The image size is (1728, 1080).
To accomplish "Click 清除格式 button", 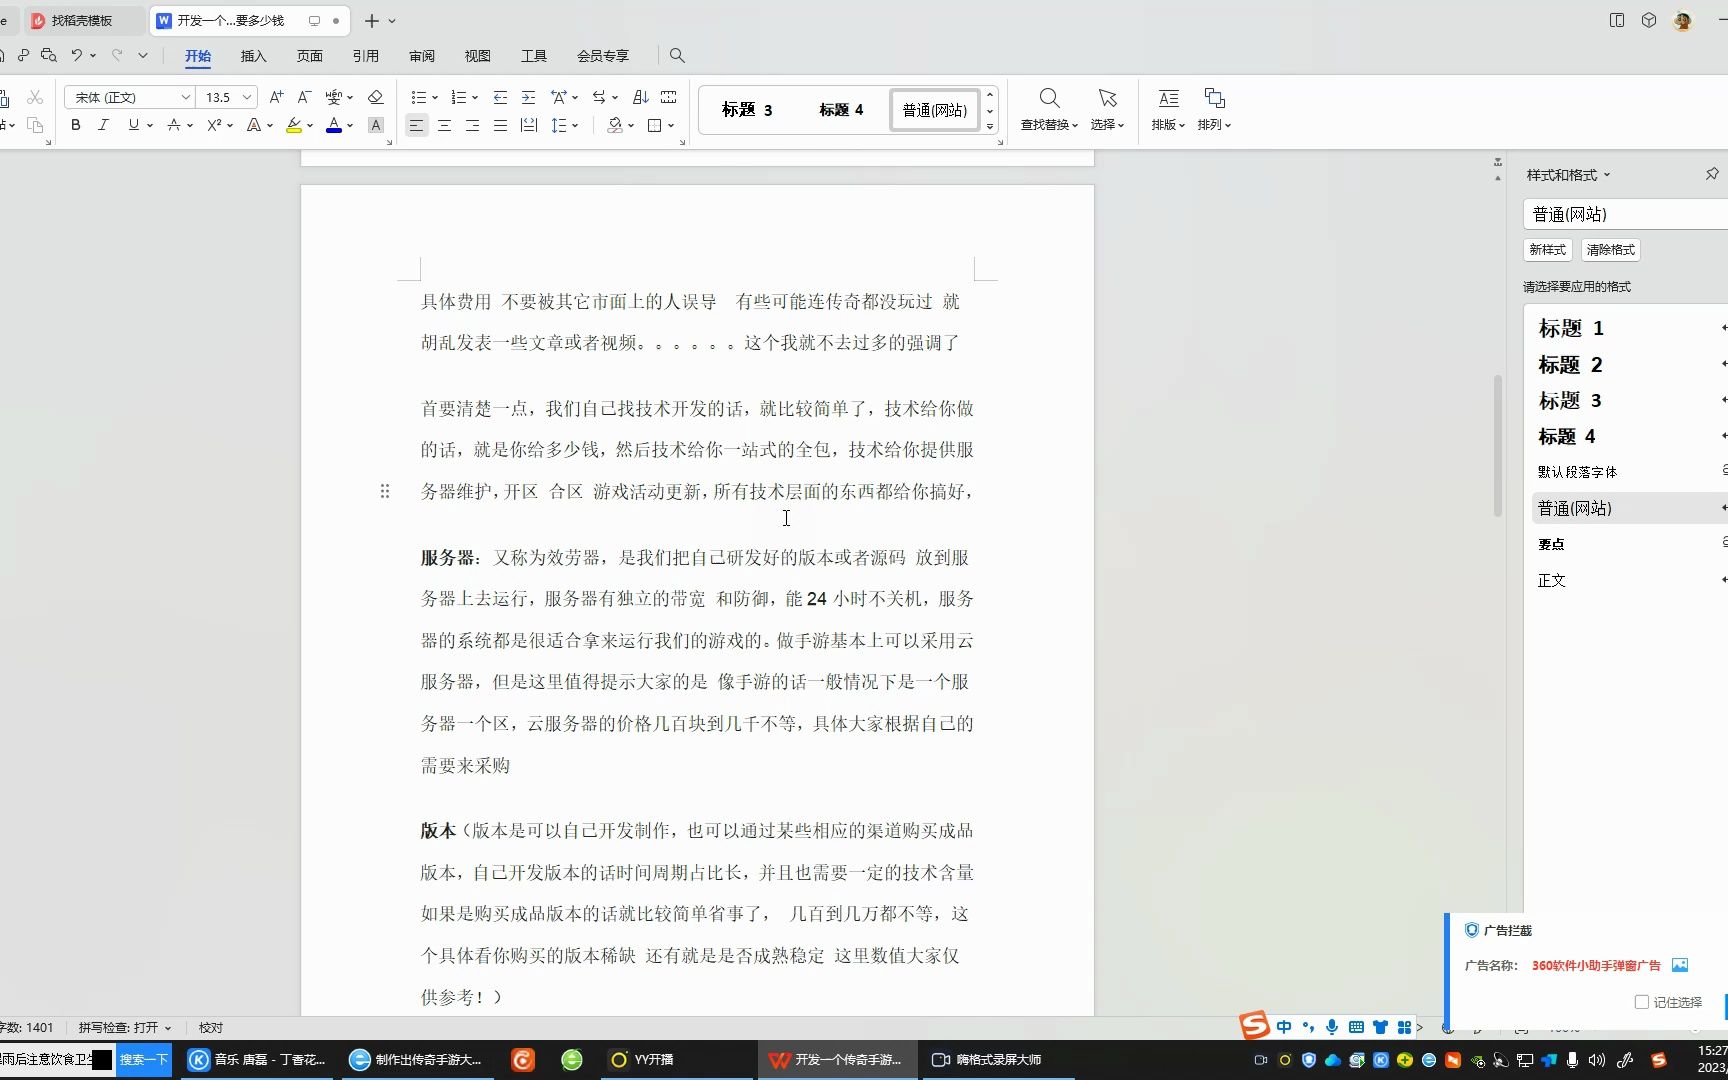I will [x=1610, y=249].
